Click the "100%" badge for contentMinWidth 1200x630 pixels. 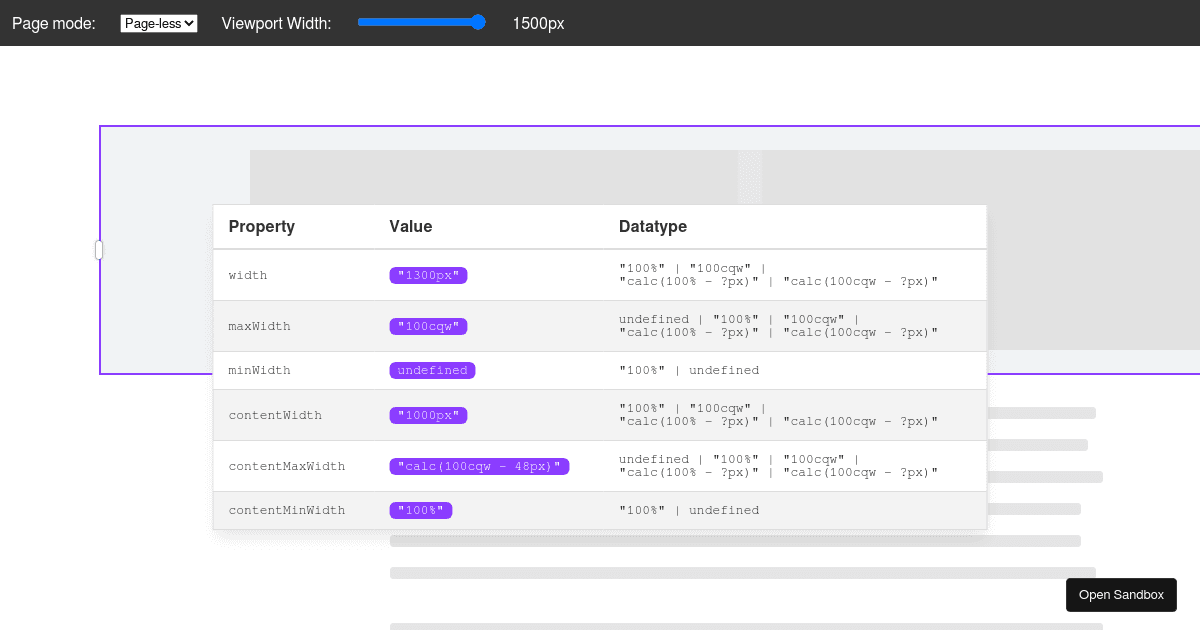point(420,510)
